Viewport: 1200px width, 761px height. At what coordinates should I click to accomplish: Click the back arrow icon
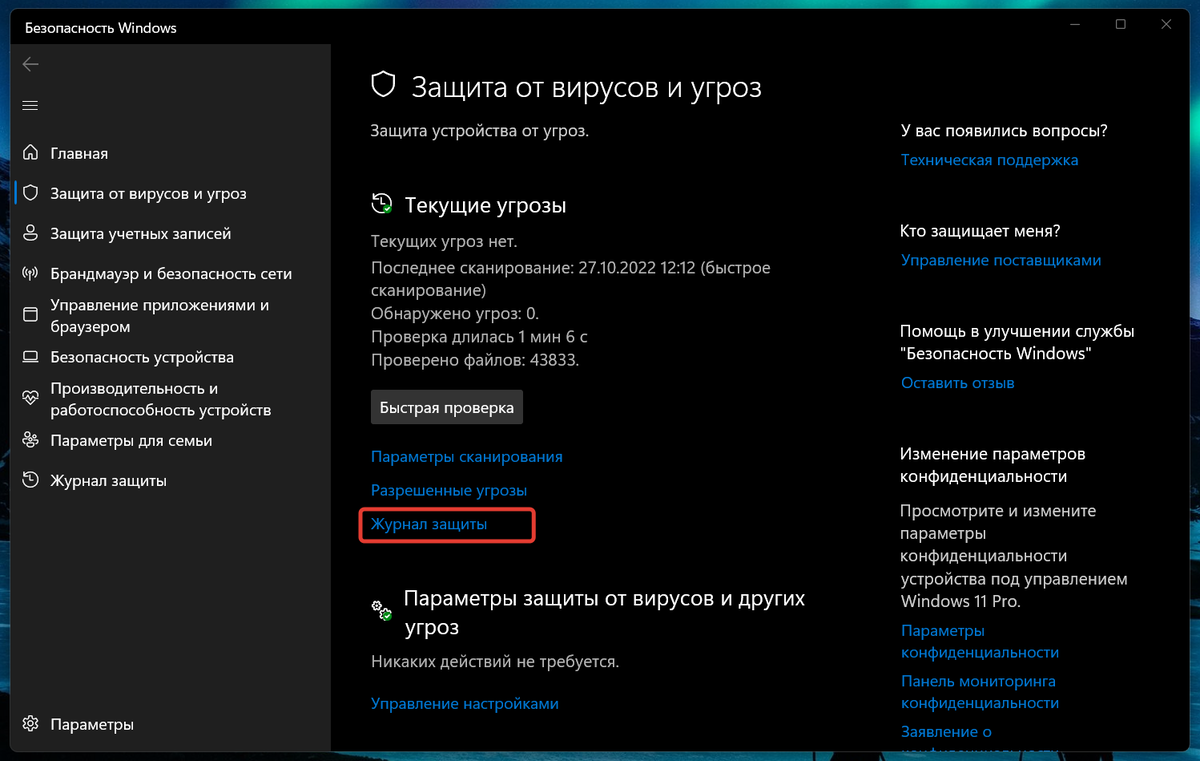tap(30, 64)
